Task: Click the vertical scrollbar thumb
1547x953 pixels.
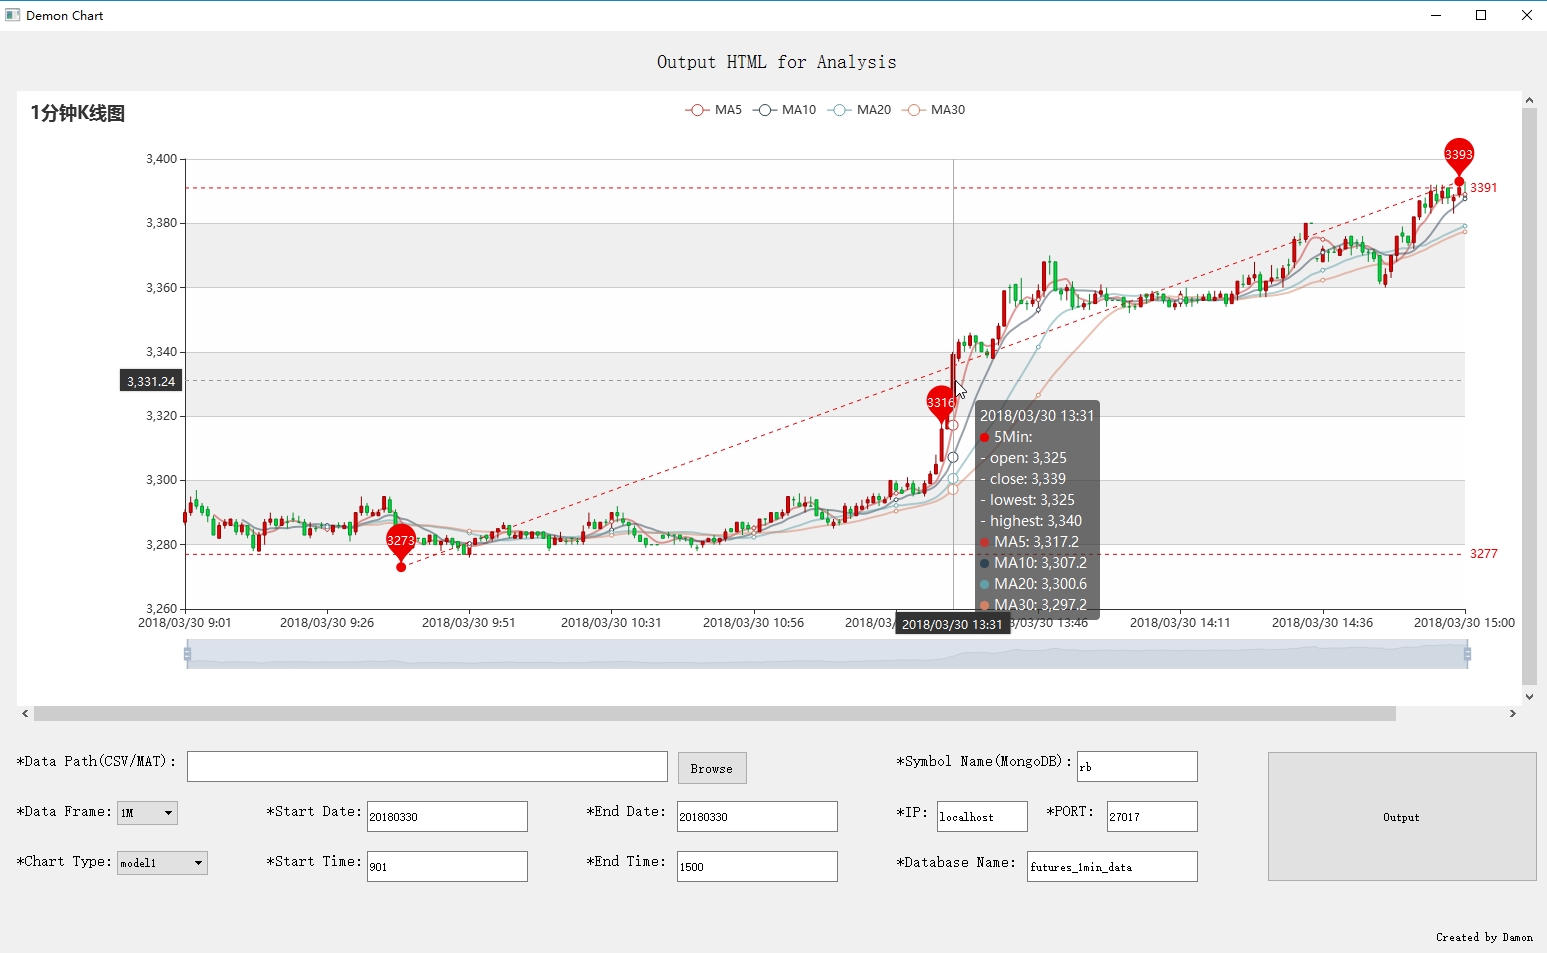Action: pos(1529,398)
